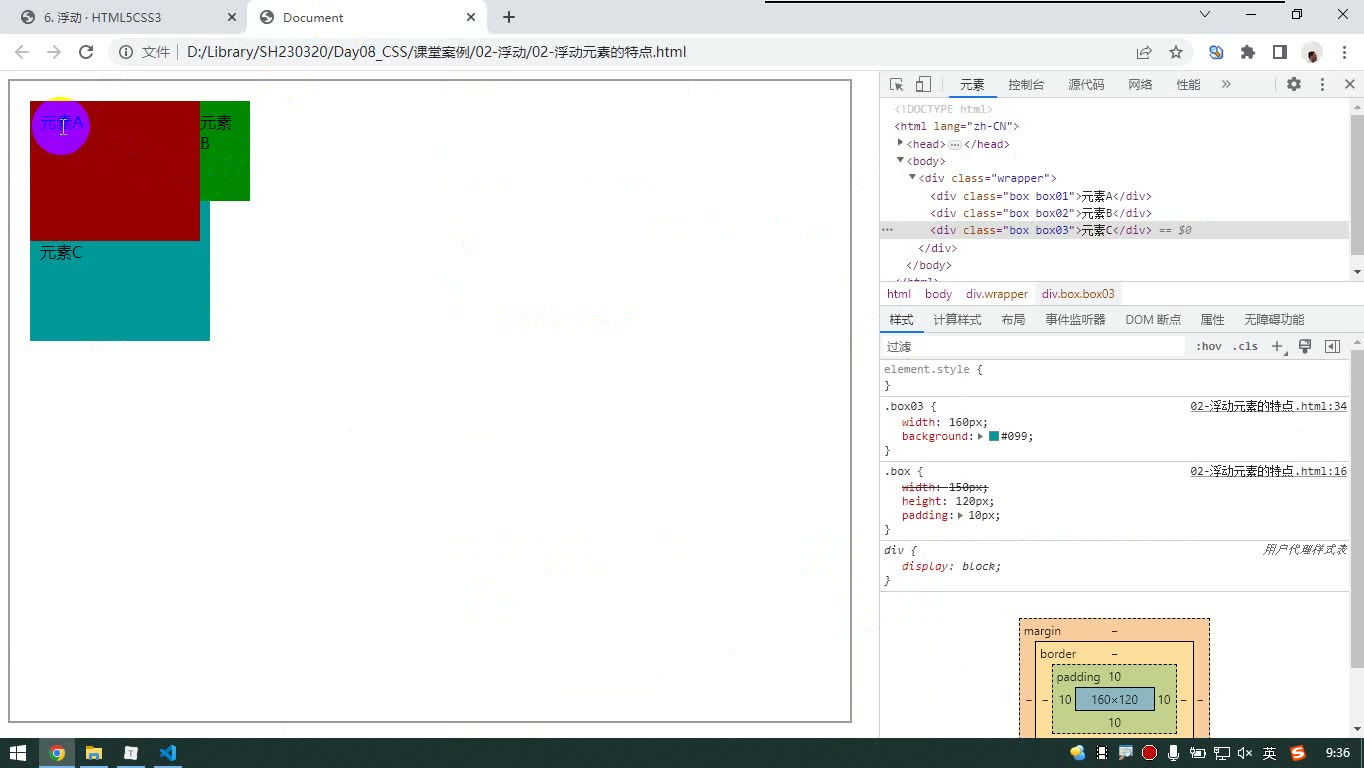This screenshot has height=768, width=1364.
Task: Bookmark this page with the star icon
Action: tap(1176, 52)
